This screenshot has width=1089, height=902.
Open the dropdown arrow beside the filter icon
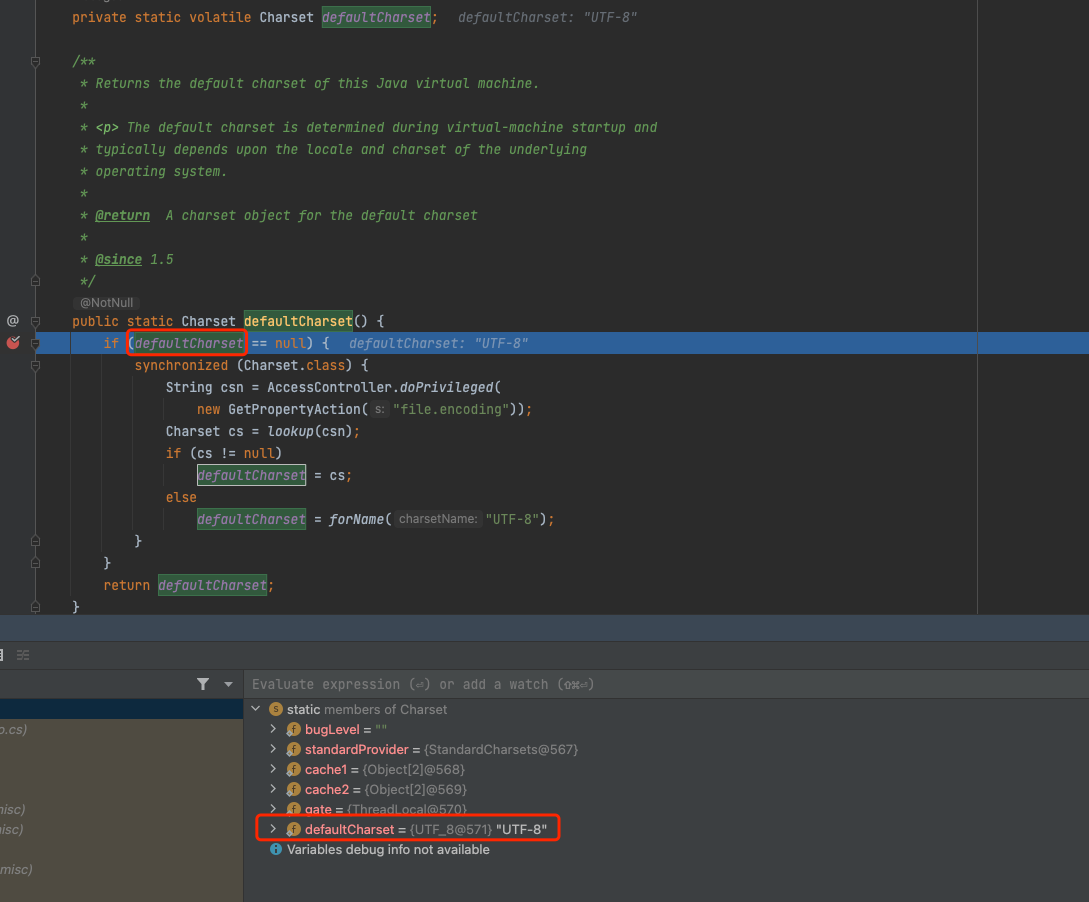point(228,684)
